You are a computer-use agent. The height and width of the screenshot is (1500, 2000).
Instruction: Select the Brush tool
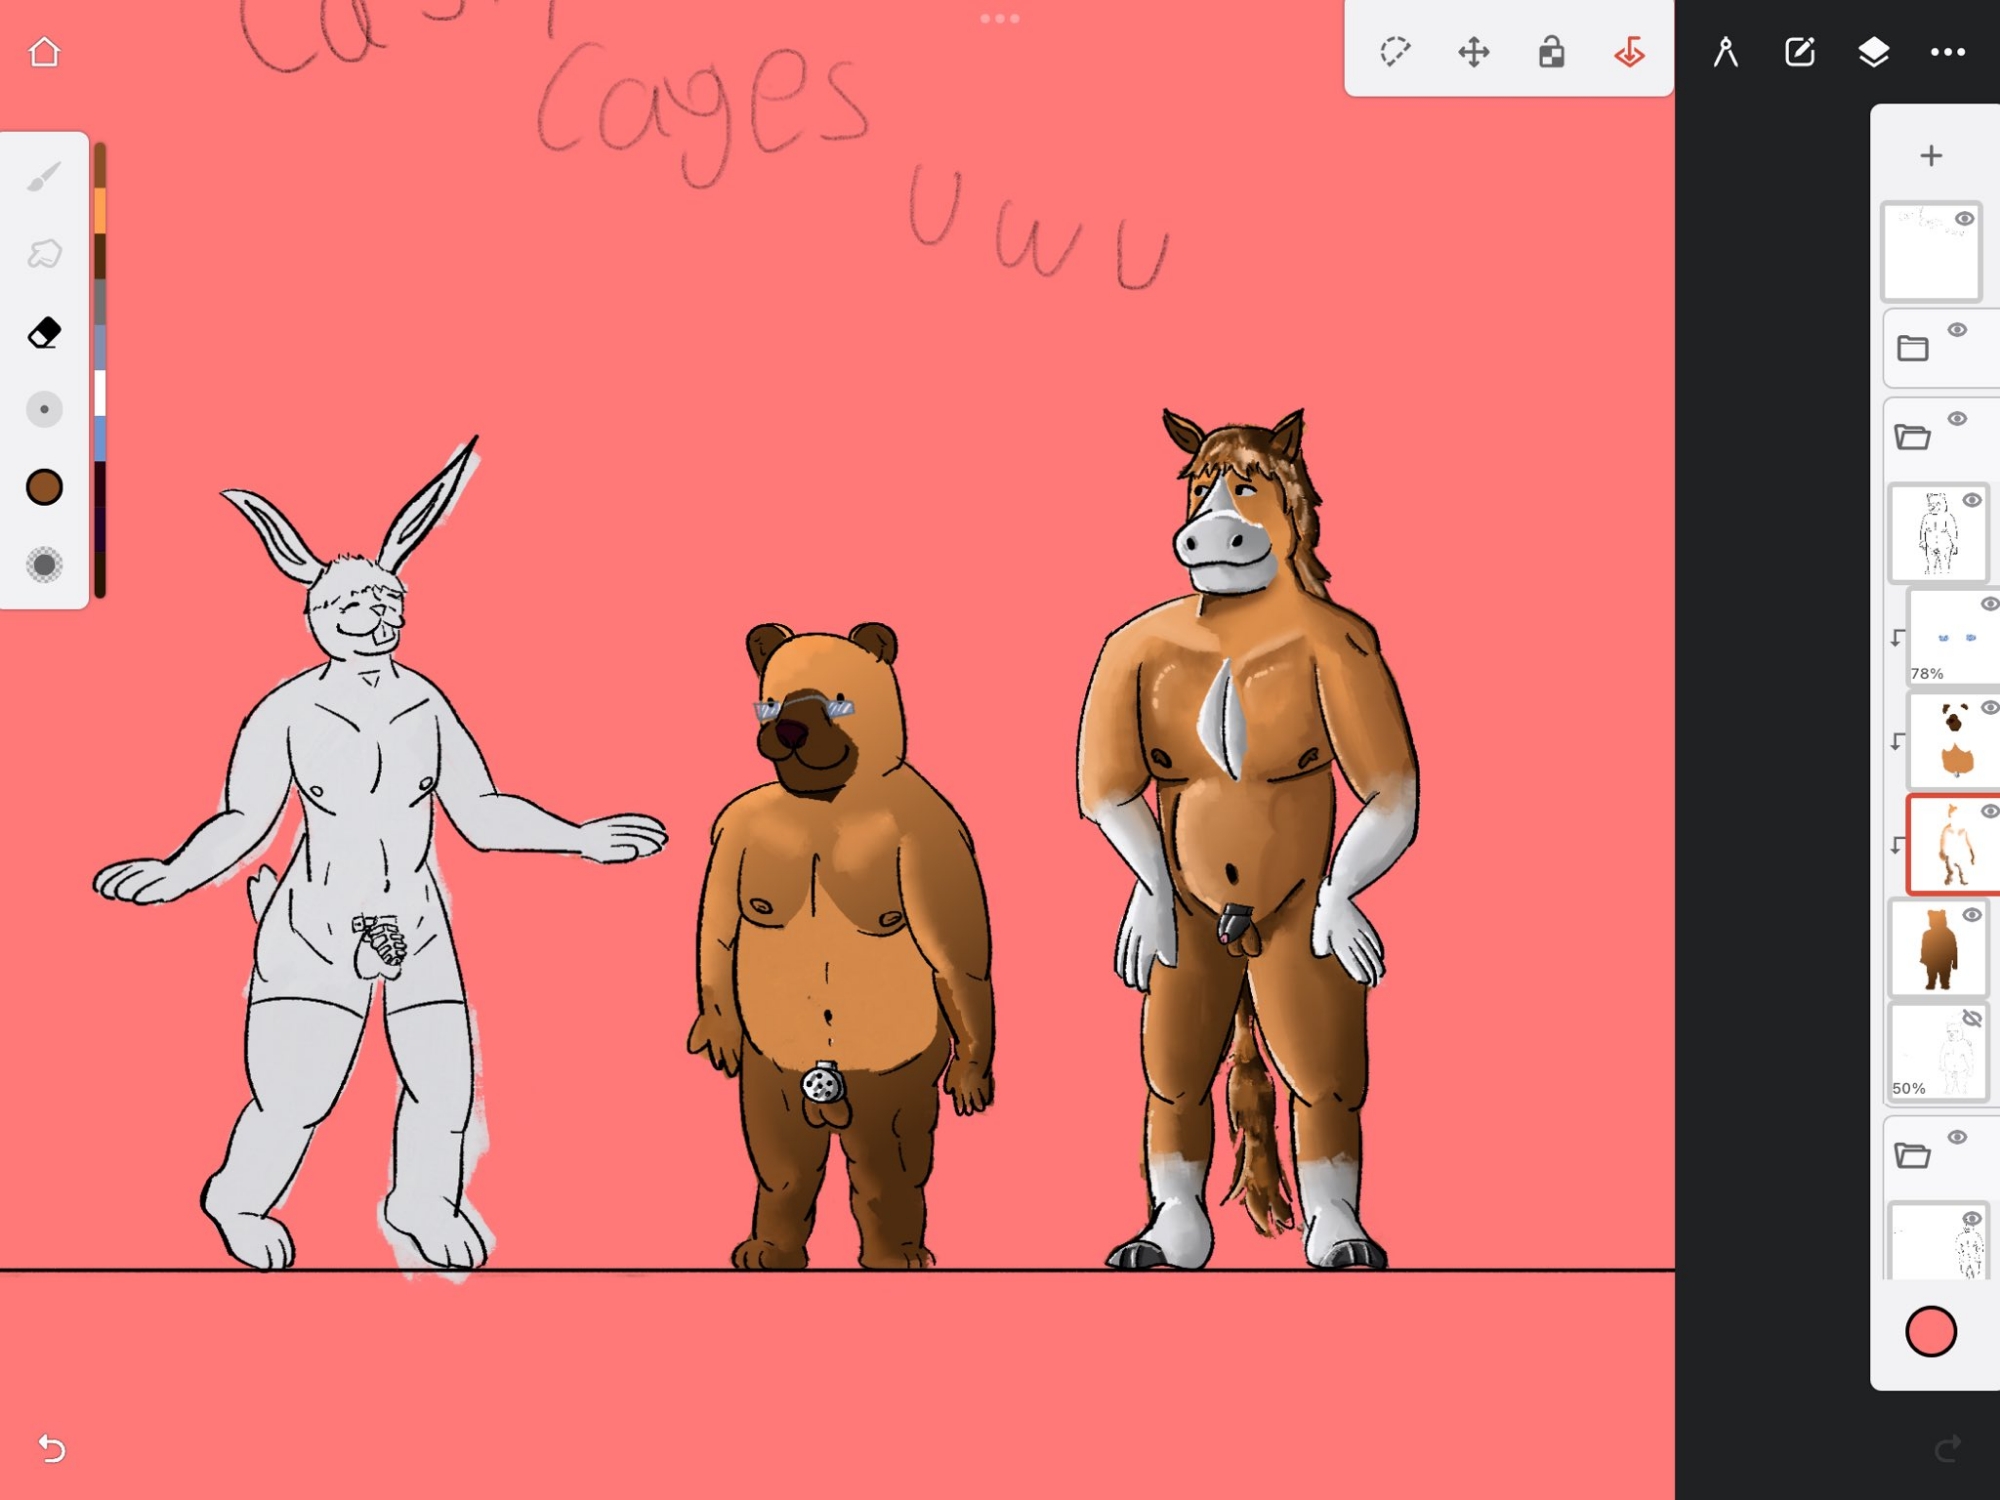pos(44,177)
